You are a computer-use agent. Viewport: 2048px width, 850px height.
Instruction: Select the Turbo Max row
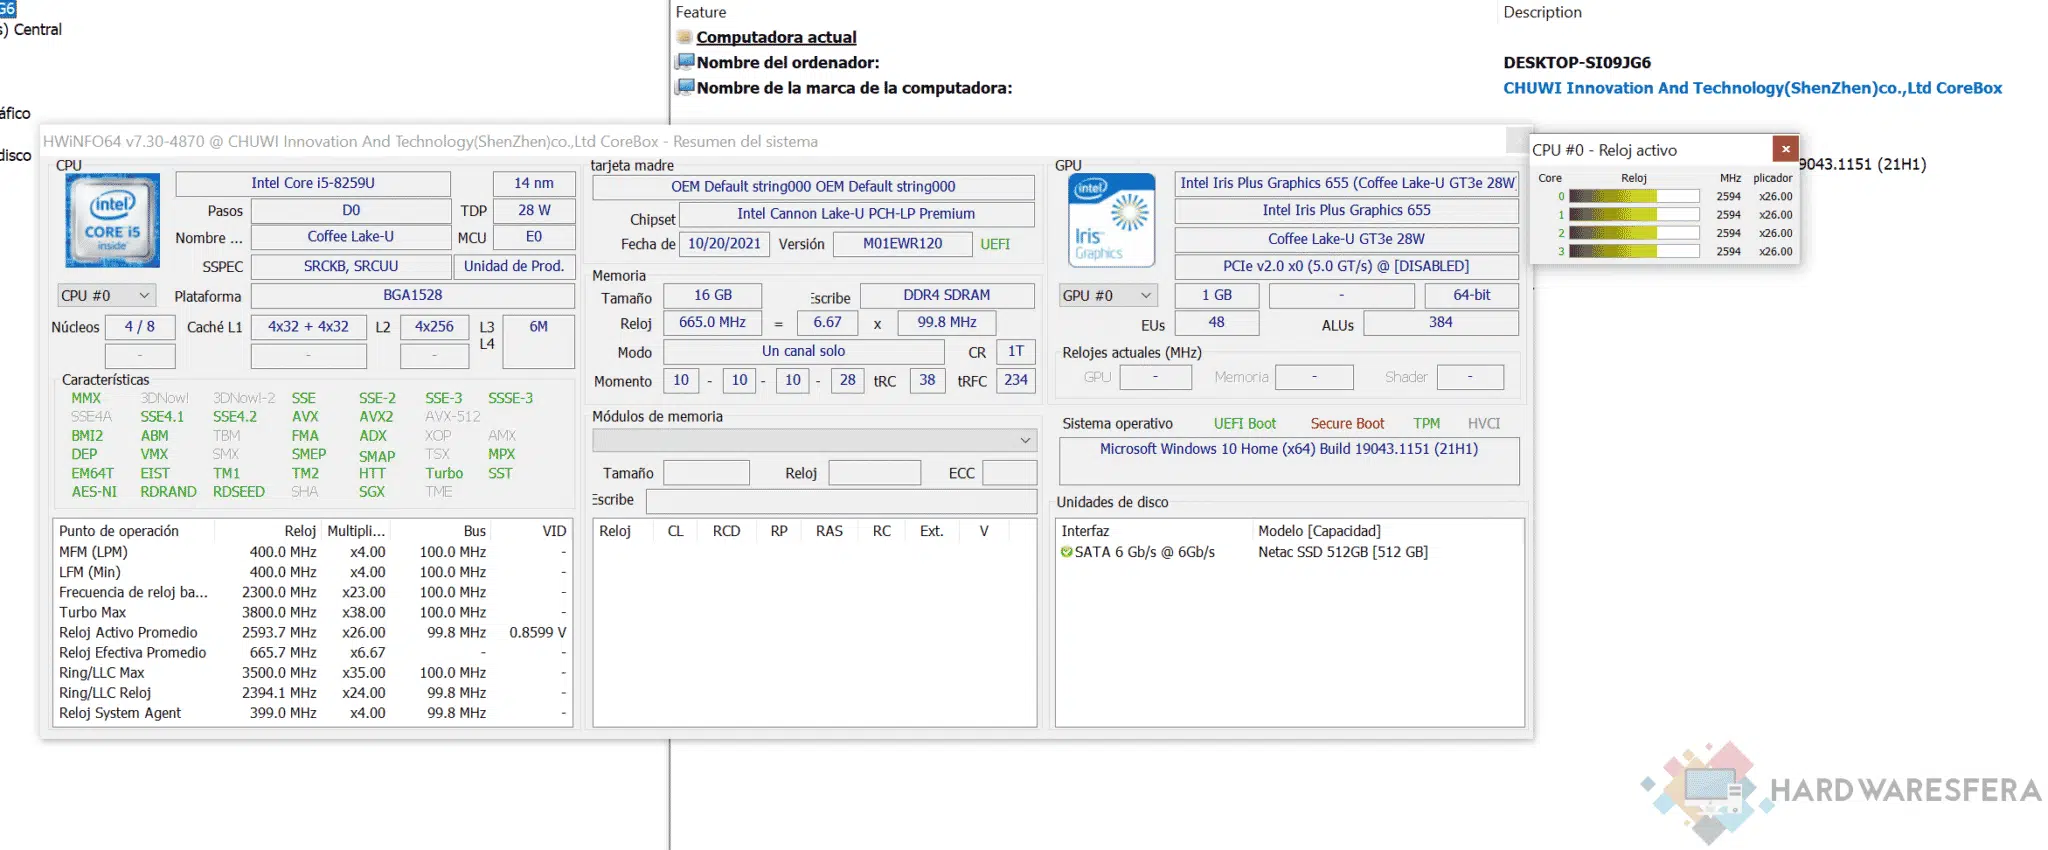click(313, 613)
